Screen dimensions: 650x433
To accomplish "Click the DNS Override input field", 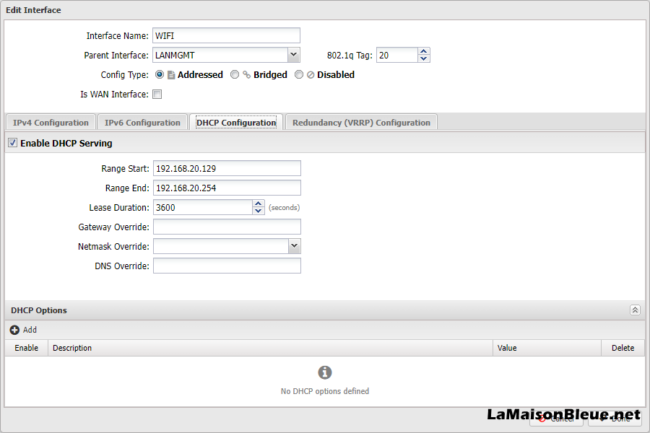I will pos(226,265).
